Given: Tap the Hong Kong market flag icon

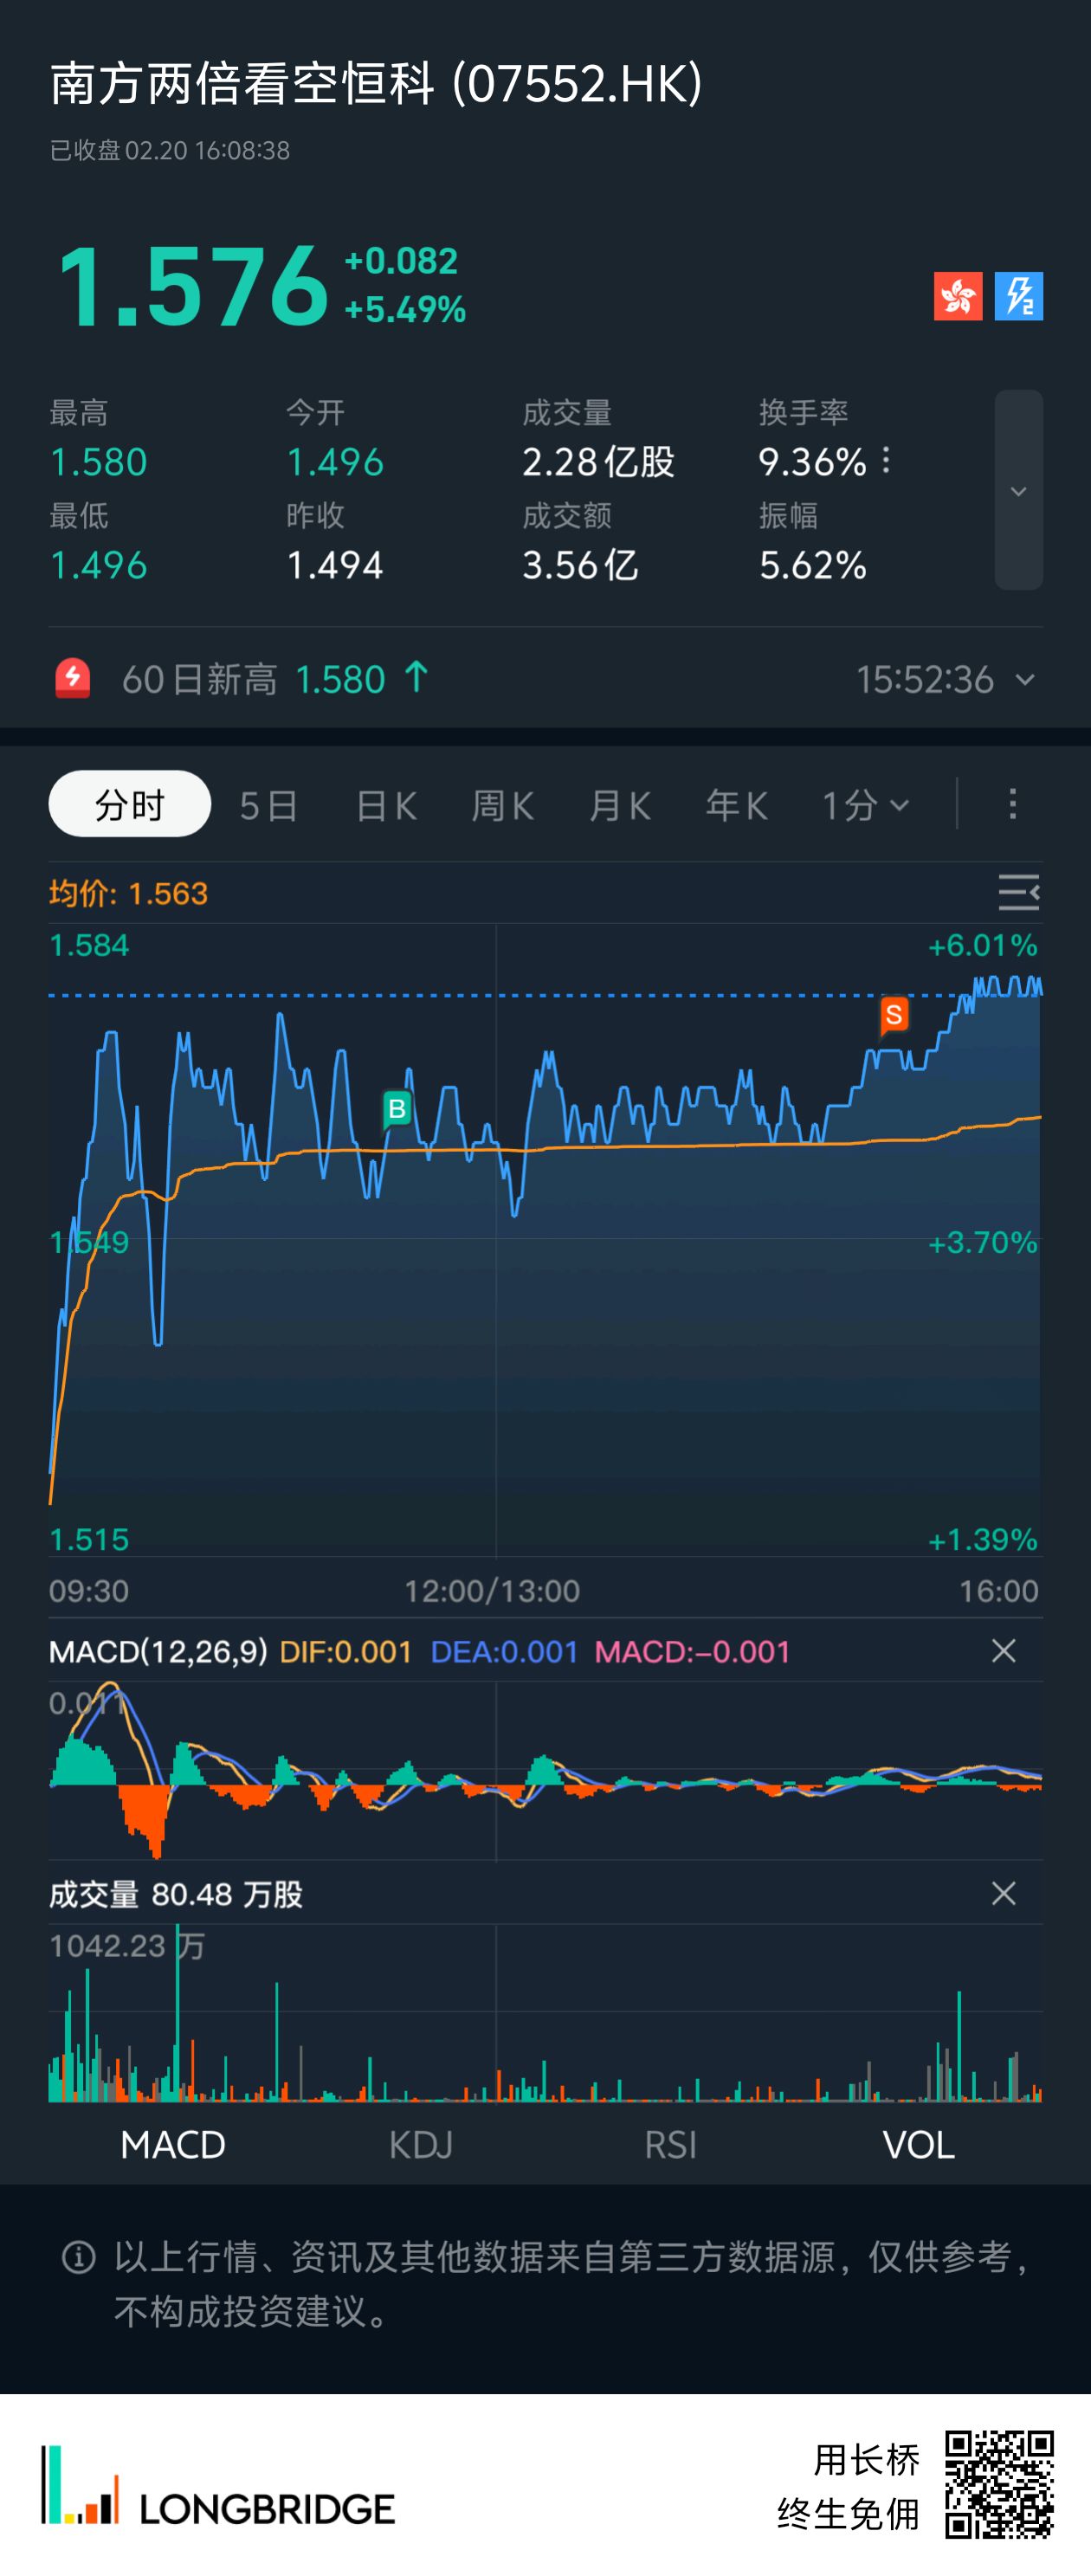Looking at the screenshot, I should (x=957, y=296).
